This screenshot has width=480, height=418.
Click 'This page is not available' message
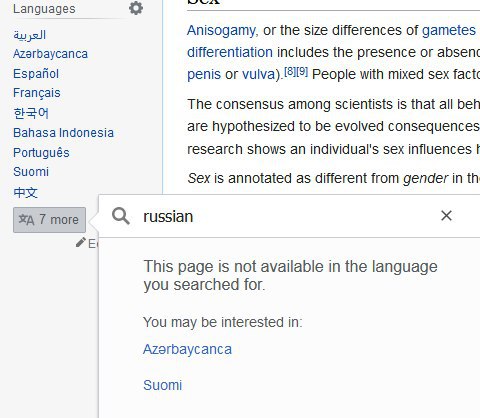pos(290,275)
